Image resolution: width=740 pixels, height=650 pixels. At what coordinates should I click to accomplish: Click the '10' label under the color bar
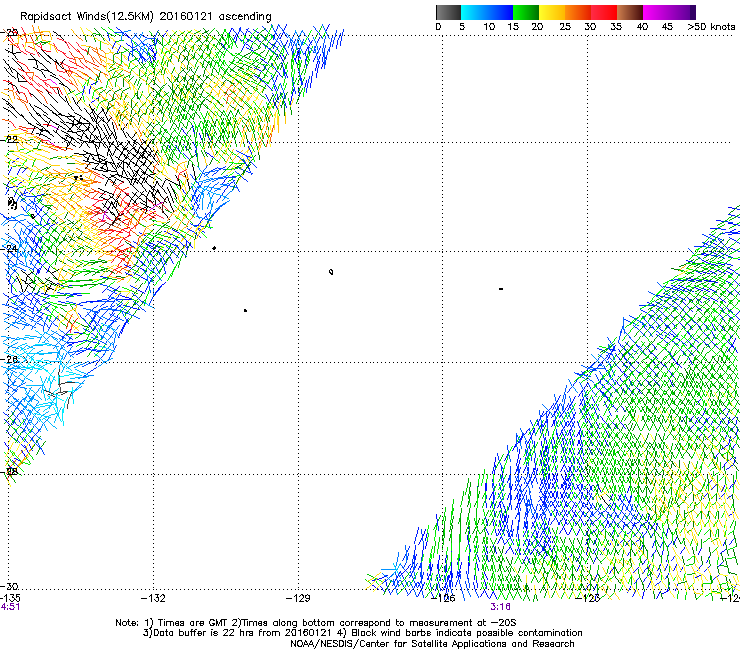pos(489,27)
